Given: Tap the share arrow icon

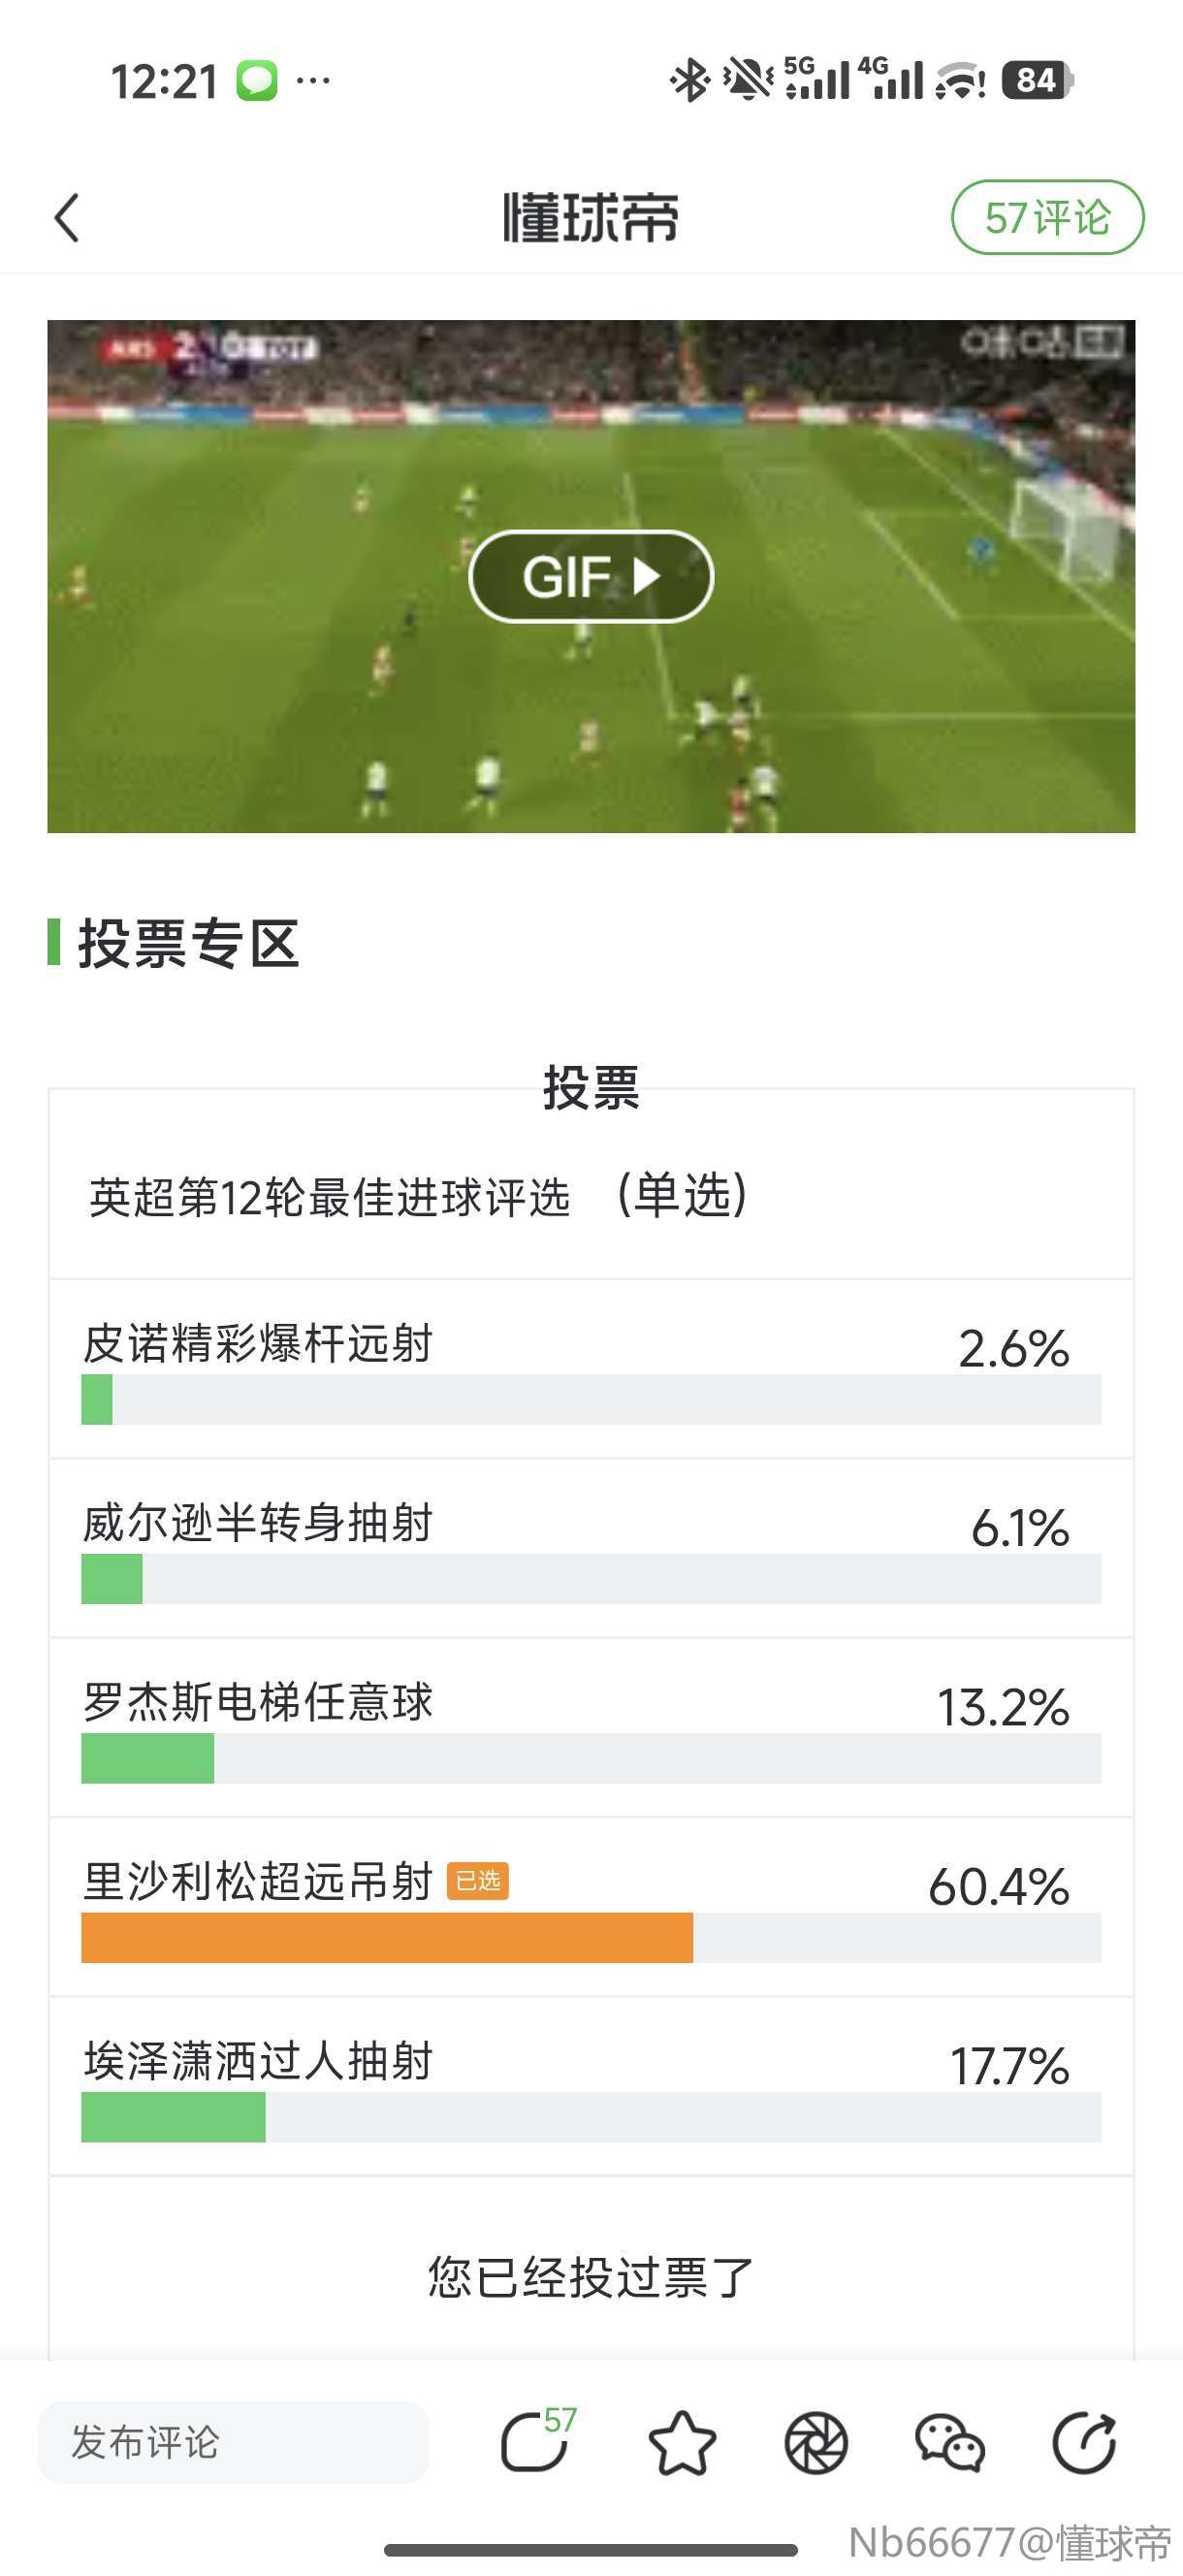Looking at the screenshot, I should click(1084, 2443).
